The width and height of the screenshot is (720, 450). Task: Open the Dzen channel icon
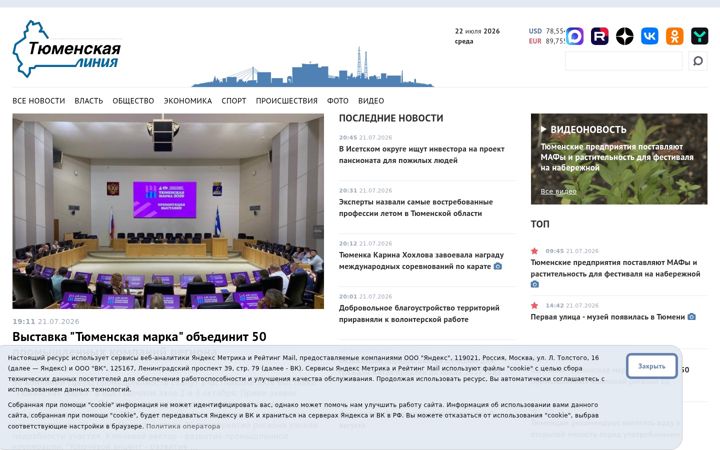[624, 36]
